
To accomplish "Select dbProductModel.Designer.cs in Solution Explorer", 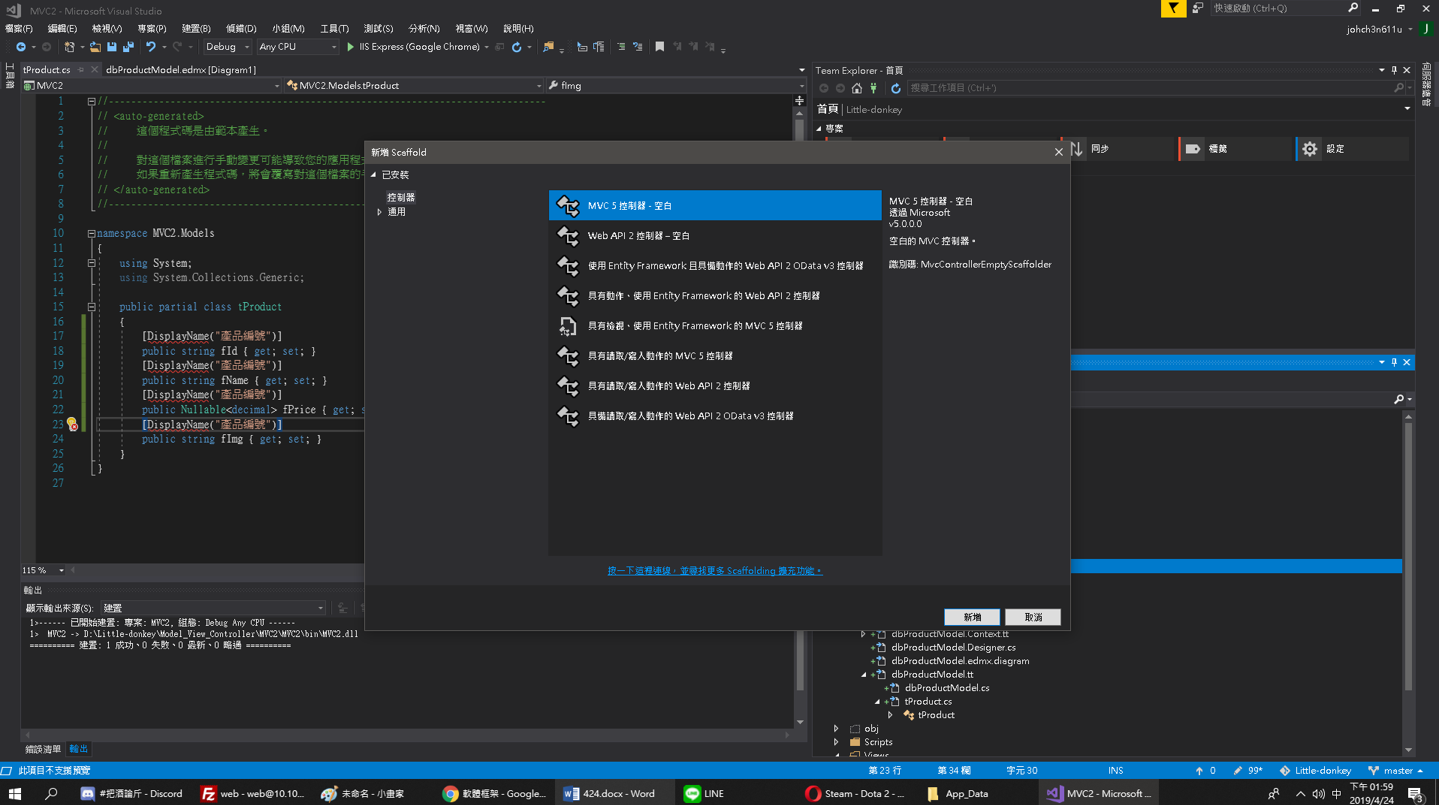I will pos(953,648).
